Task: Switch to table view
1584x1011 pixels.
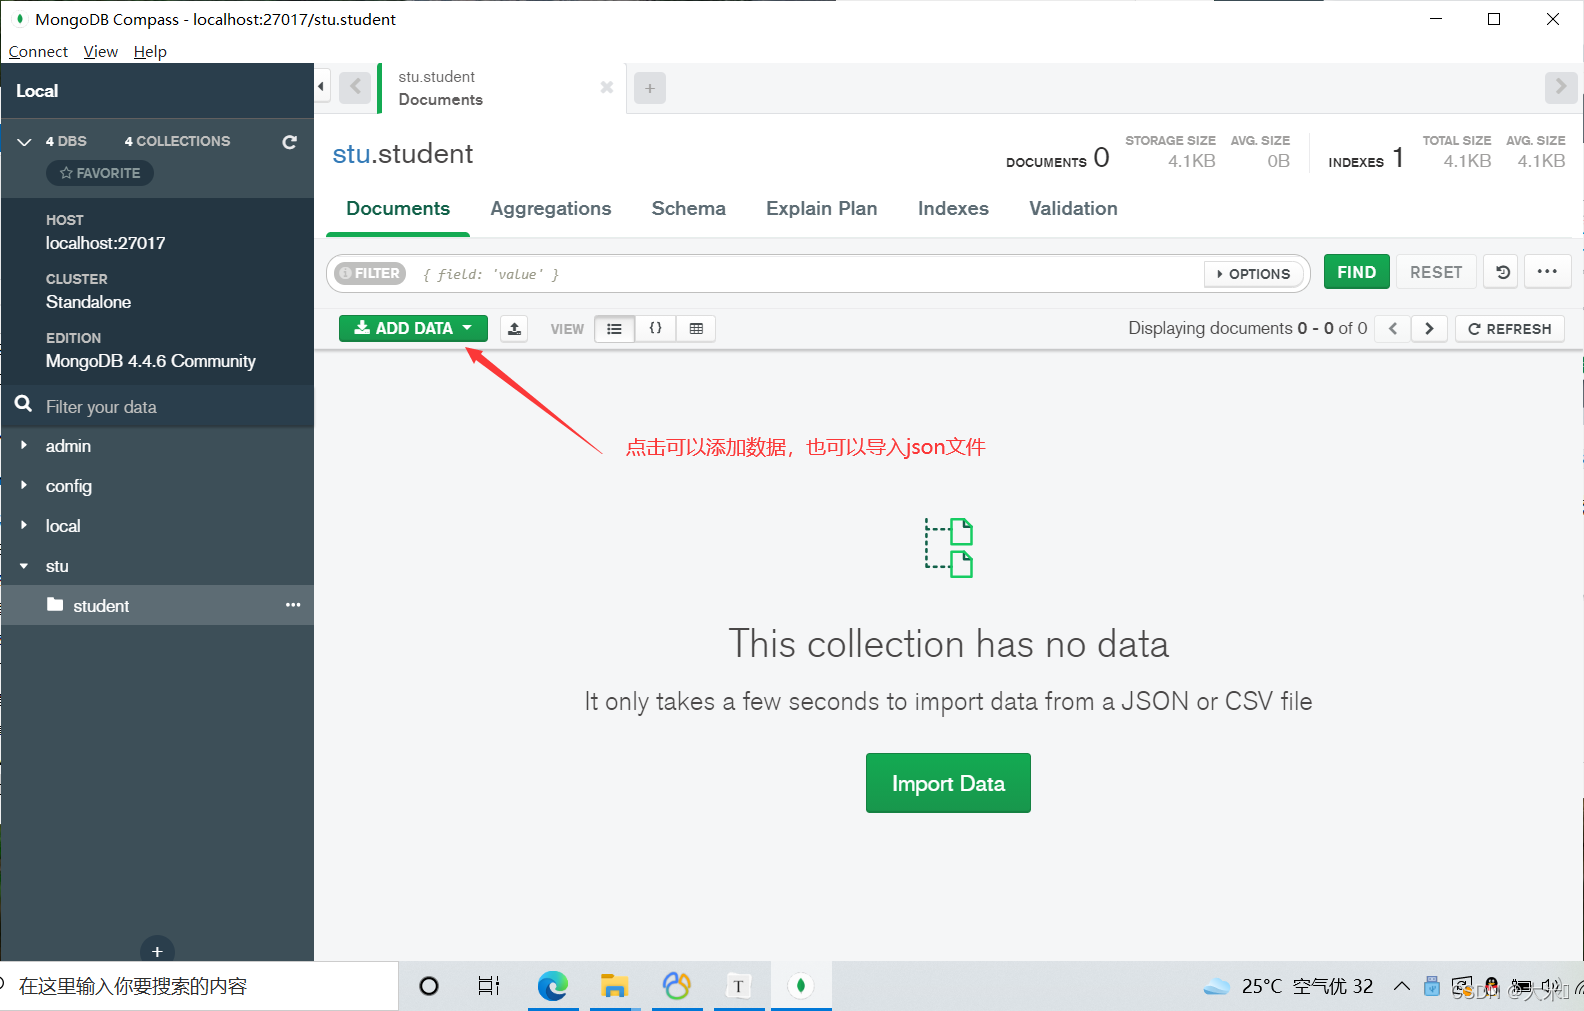Action: click(x=696, y=328)
